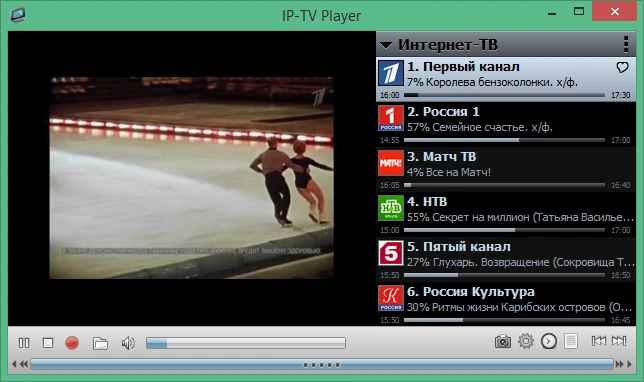Viewport: 644px width, 382px height.
Task: Go to previous channel
Action: [x=598, y=341]
